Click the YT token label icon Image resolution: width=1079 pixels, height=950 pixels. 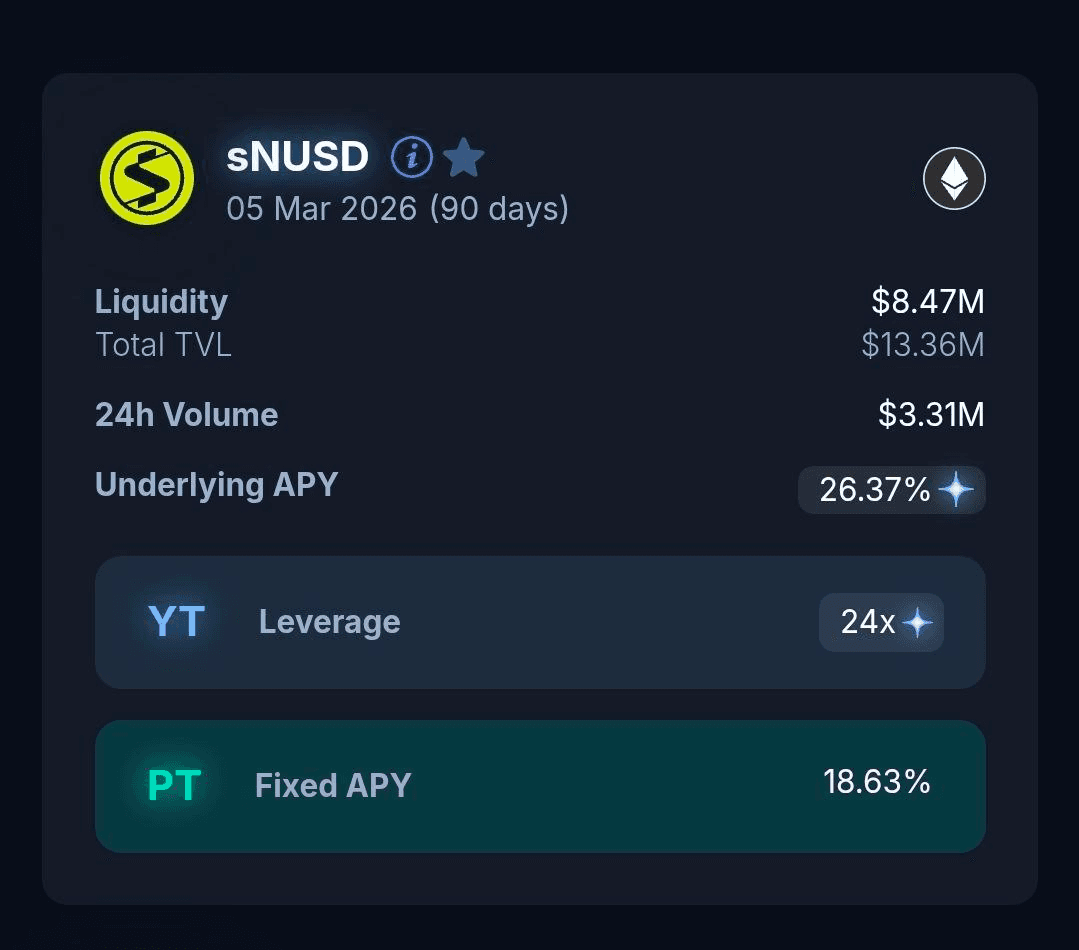(x=176, y=622)
